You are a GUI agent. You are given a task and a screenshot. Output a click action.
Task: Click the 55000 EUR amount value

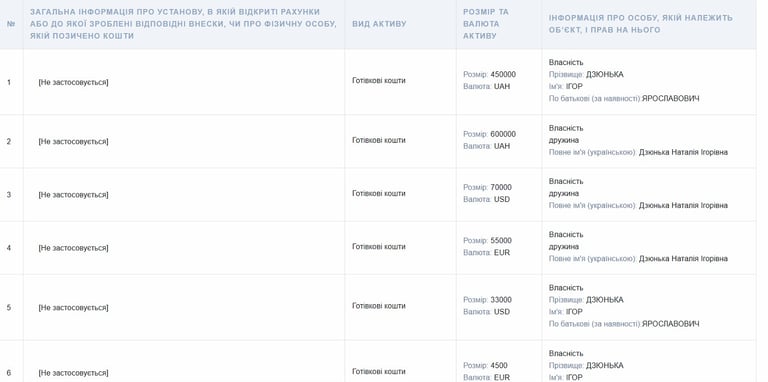(501, 241)
